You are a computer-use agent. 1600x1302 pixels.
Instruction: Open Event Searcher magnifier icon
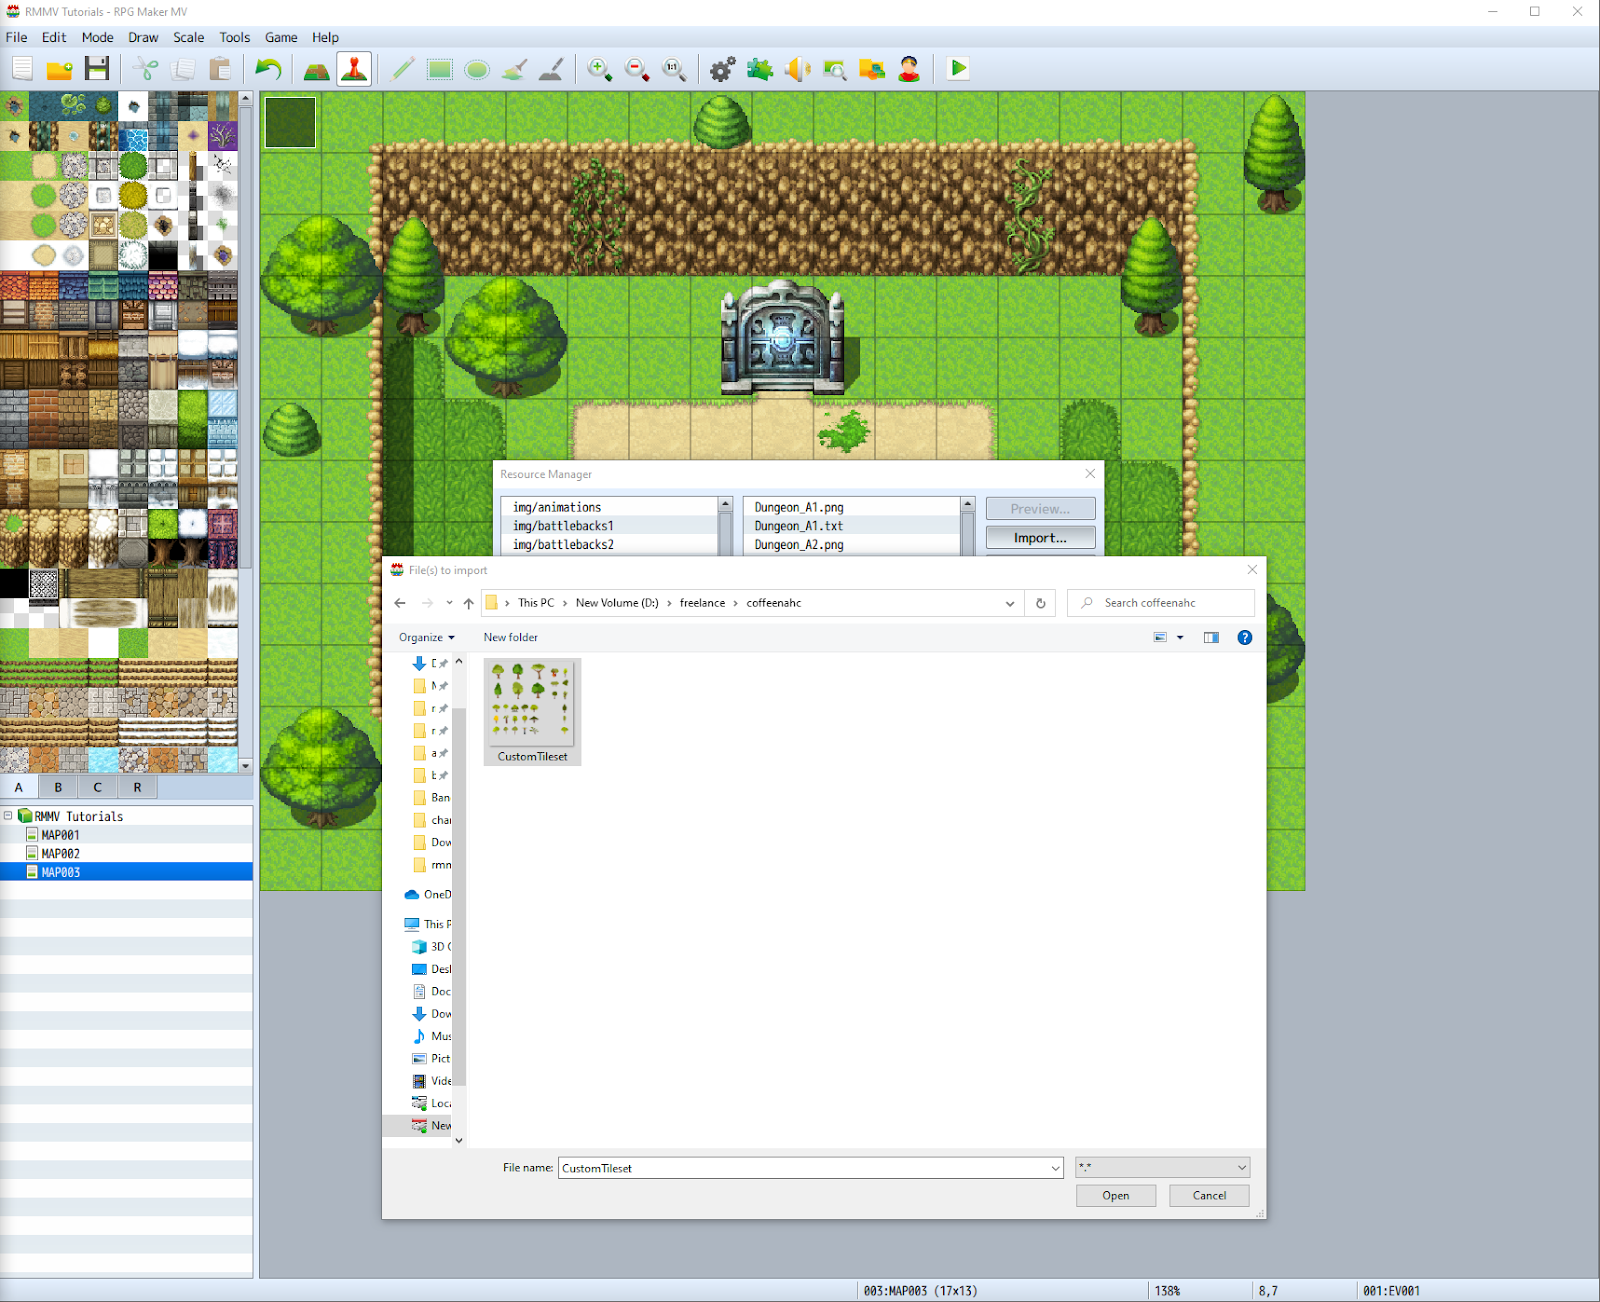834,69
